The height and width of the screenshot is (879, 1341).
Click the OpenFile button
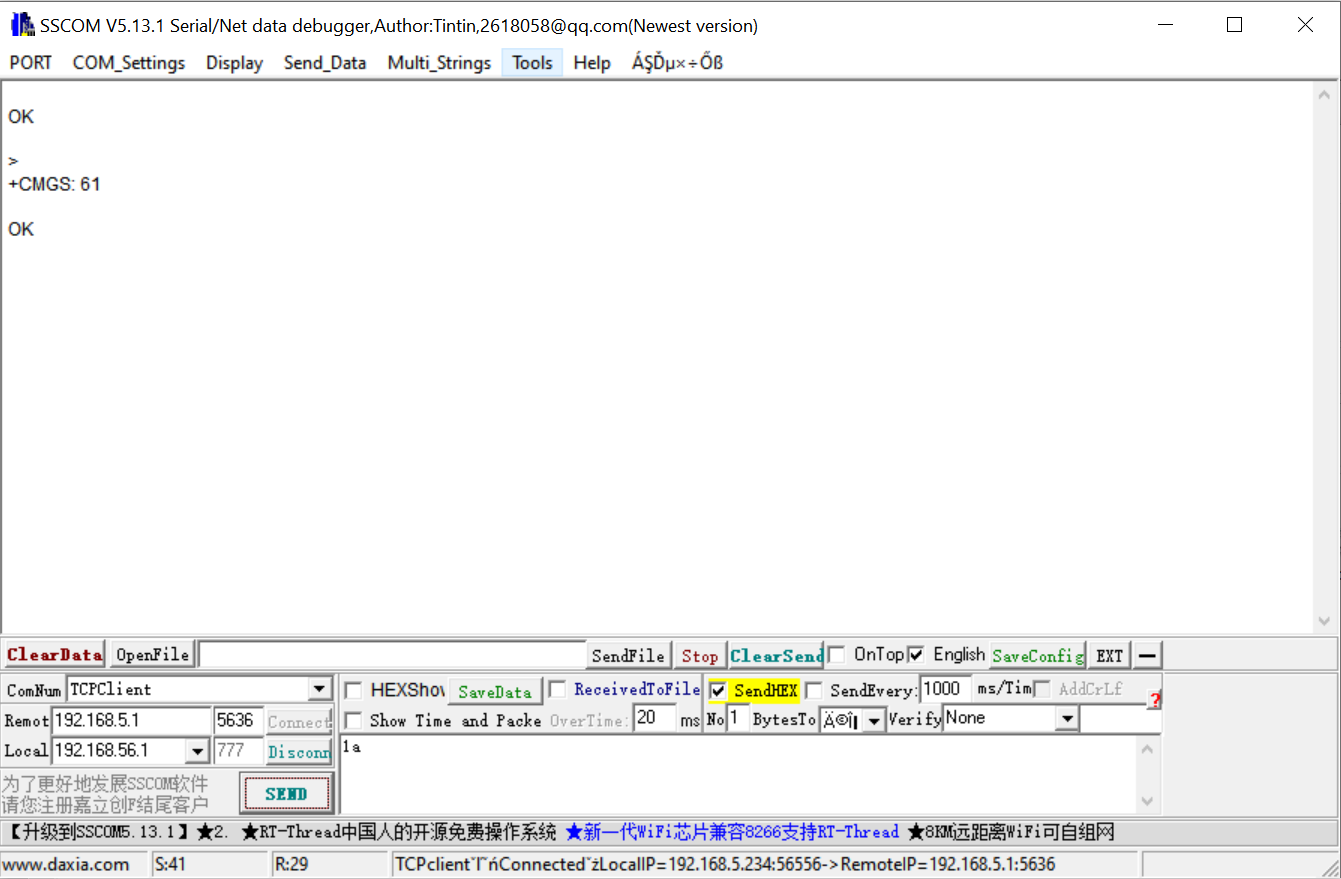pos(152,655)
